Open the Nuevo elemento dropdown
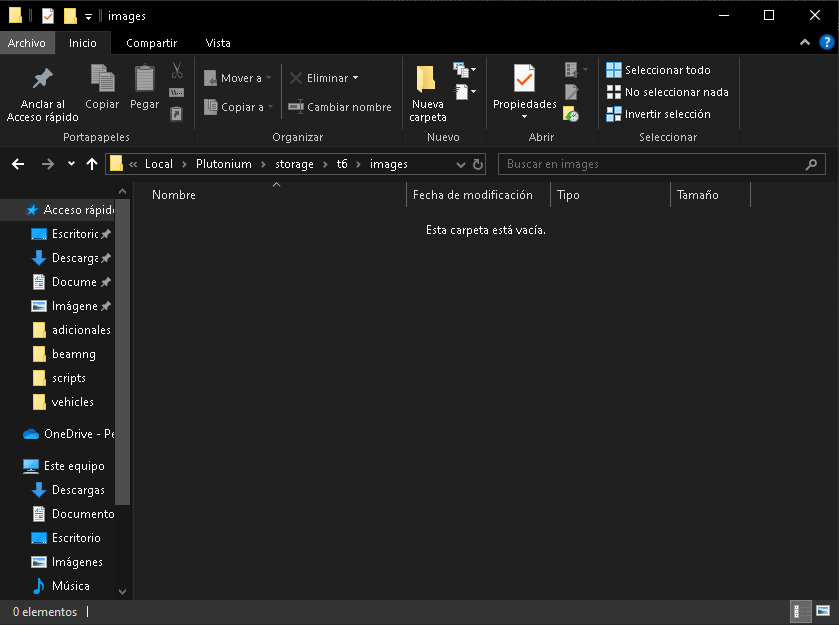The width and height of the screenshot is (839, 625). click(x=464, y=70)
